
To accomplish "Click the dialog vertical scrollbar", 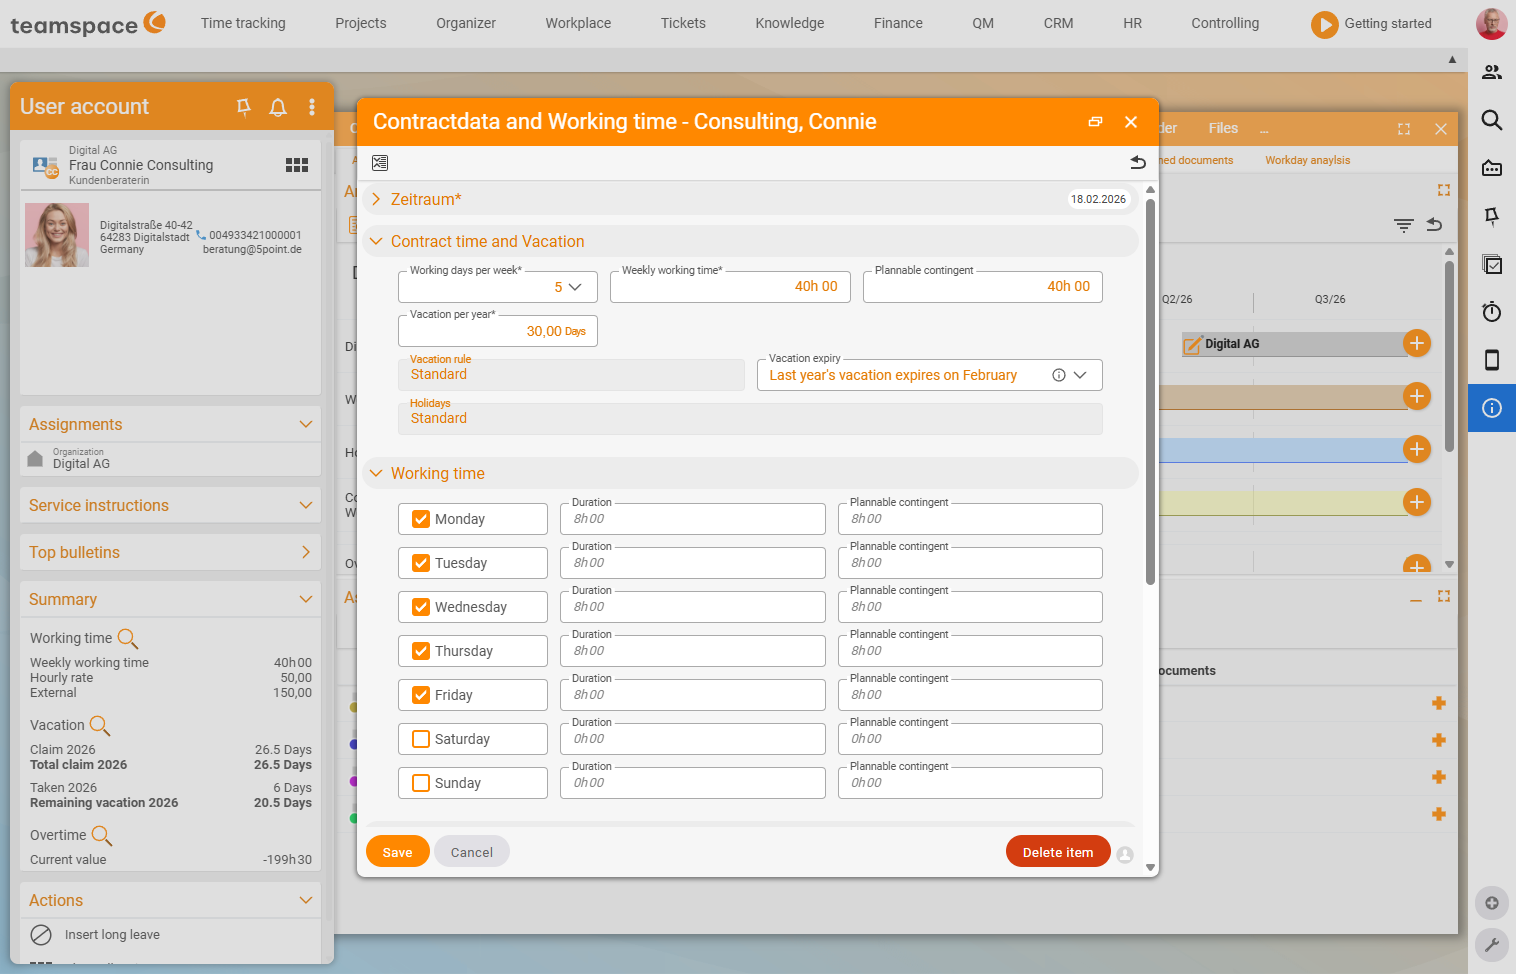I will click(1150, 391).
